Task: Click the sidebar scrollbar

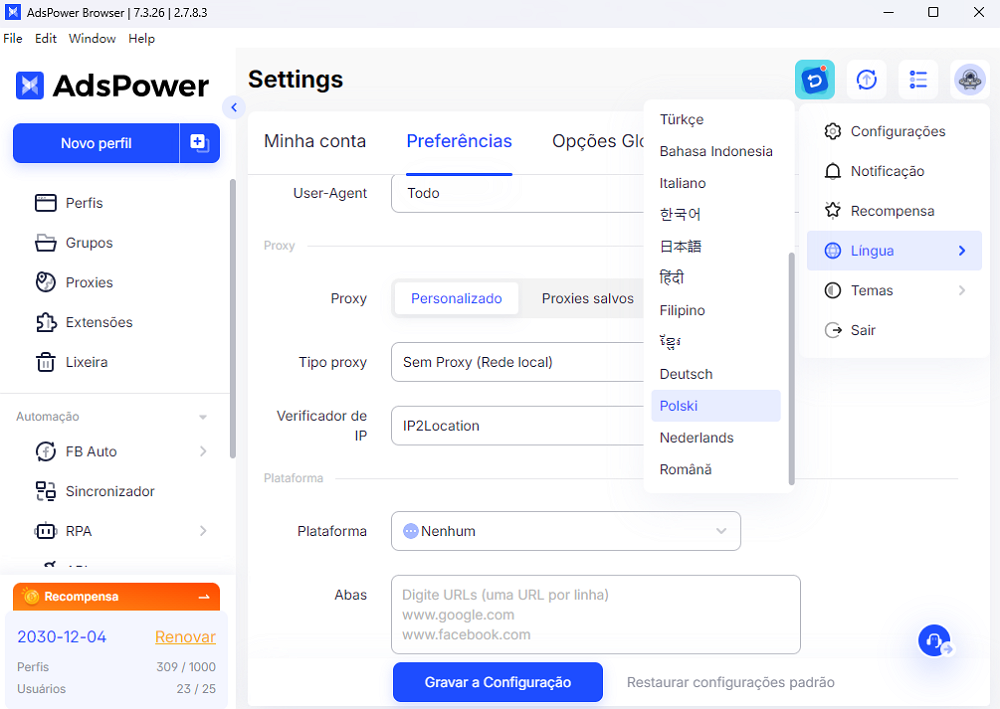Action: [233, 318]
